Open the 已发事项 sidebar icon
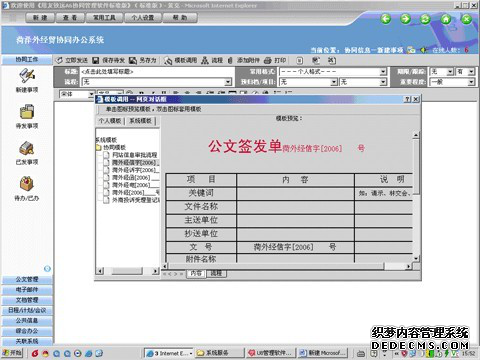 (27, 148)
